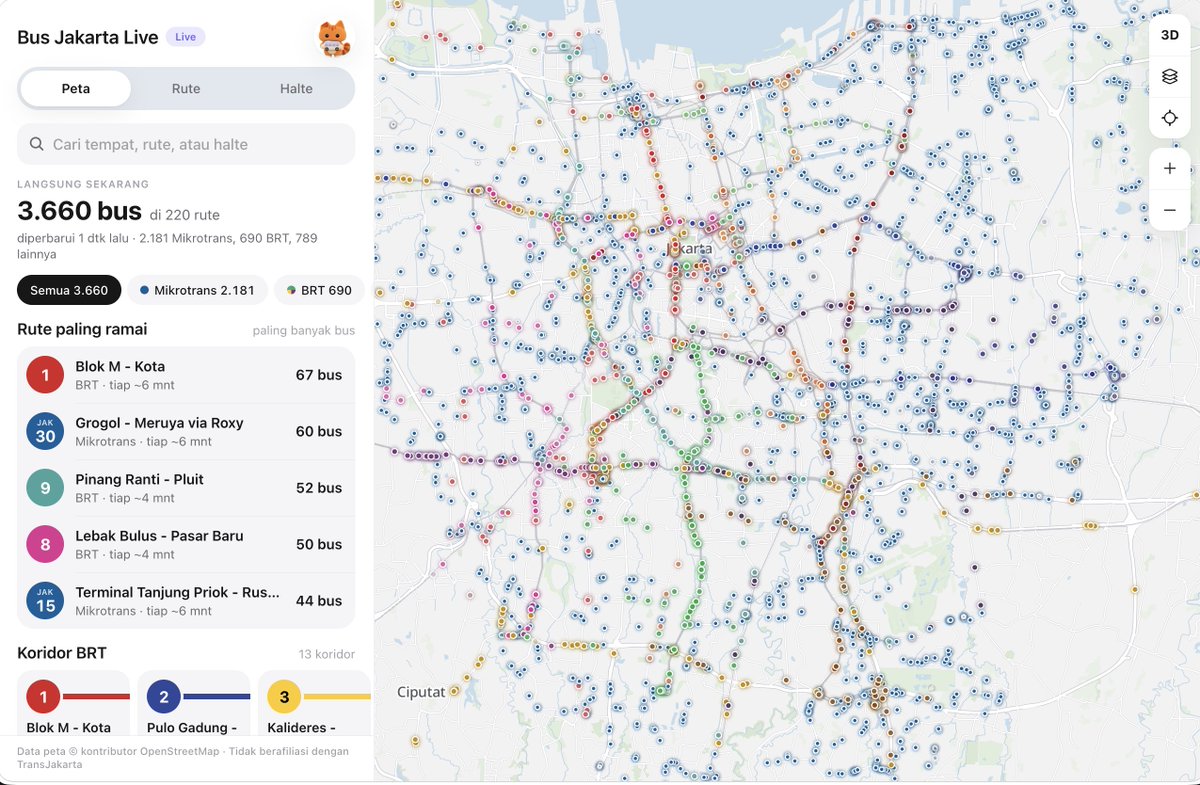Viewport: 1200px width, 785px height.
Task: Click '52 bus' count text
Action: pyautogui.click(x=319, y=488)
